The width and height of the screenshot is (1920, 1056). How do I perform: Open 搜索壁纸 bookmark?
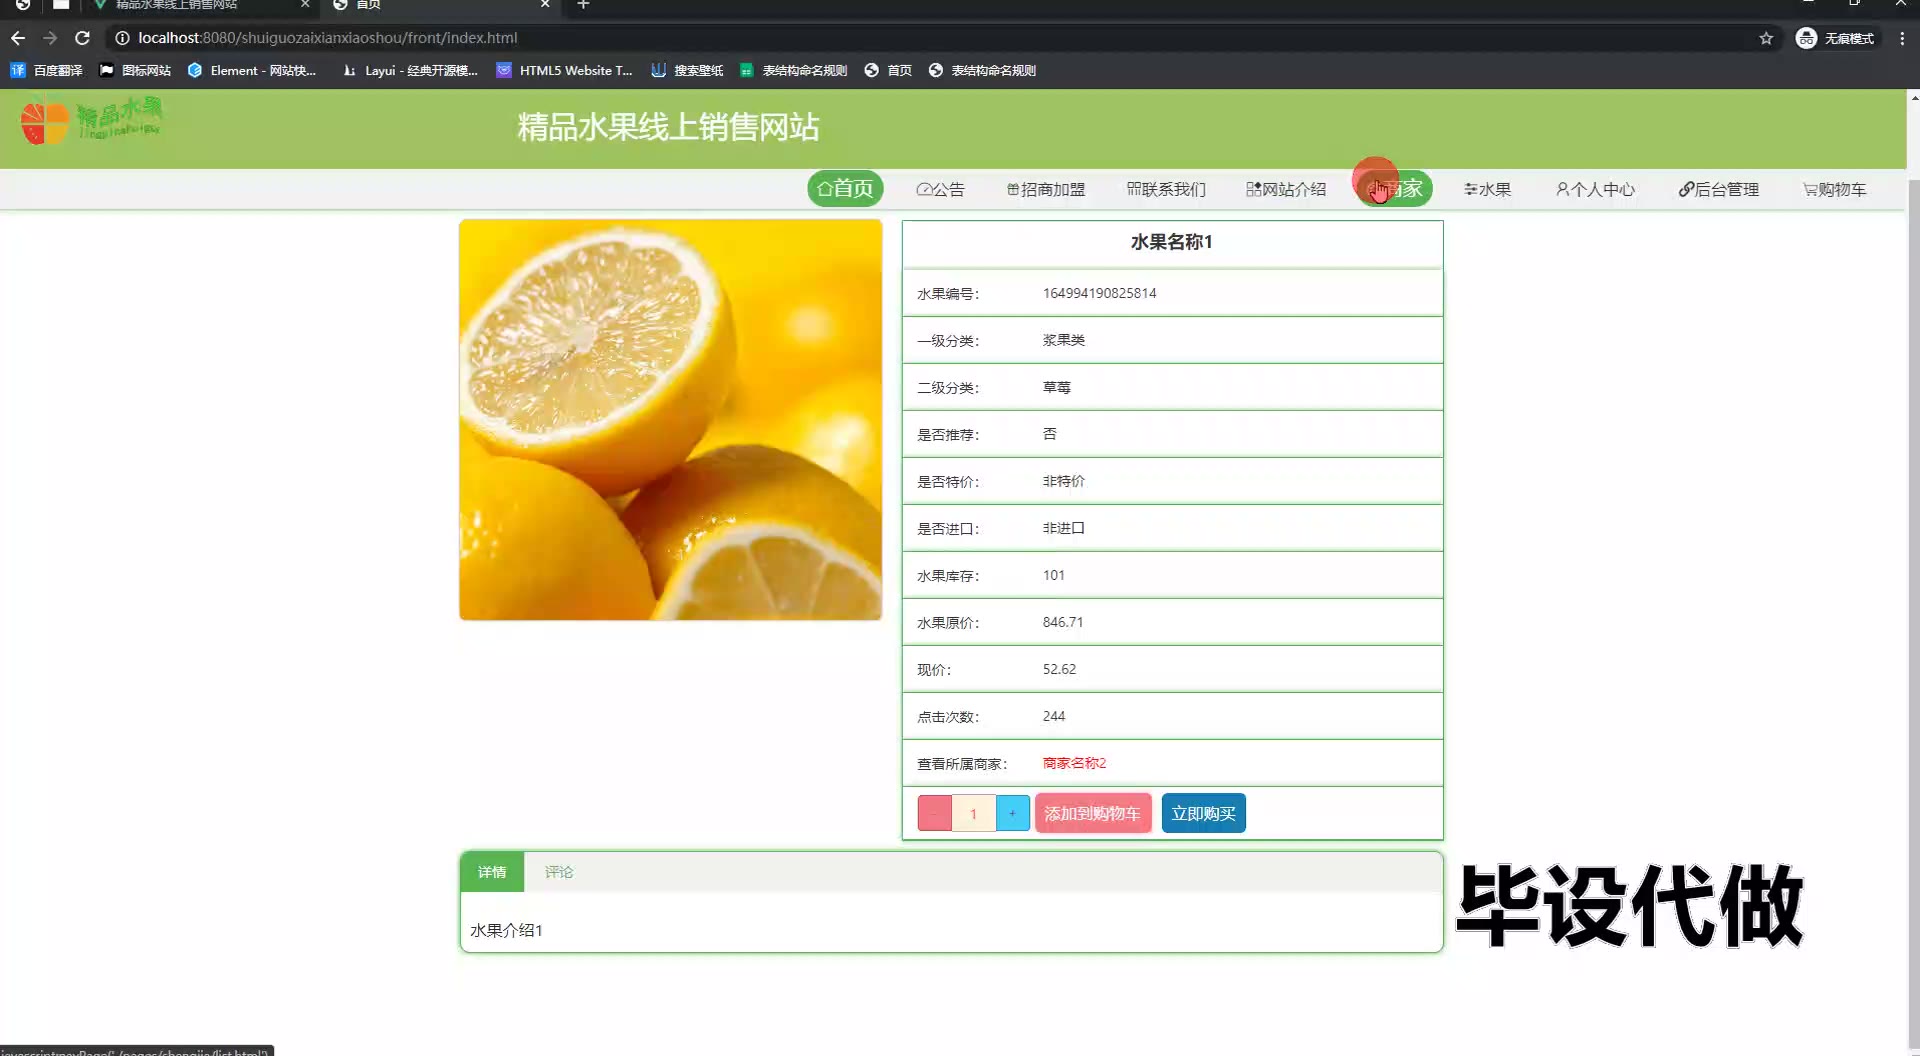(x=687, y=70)
